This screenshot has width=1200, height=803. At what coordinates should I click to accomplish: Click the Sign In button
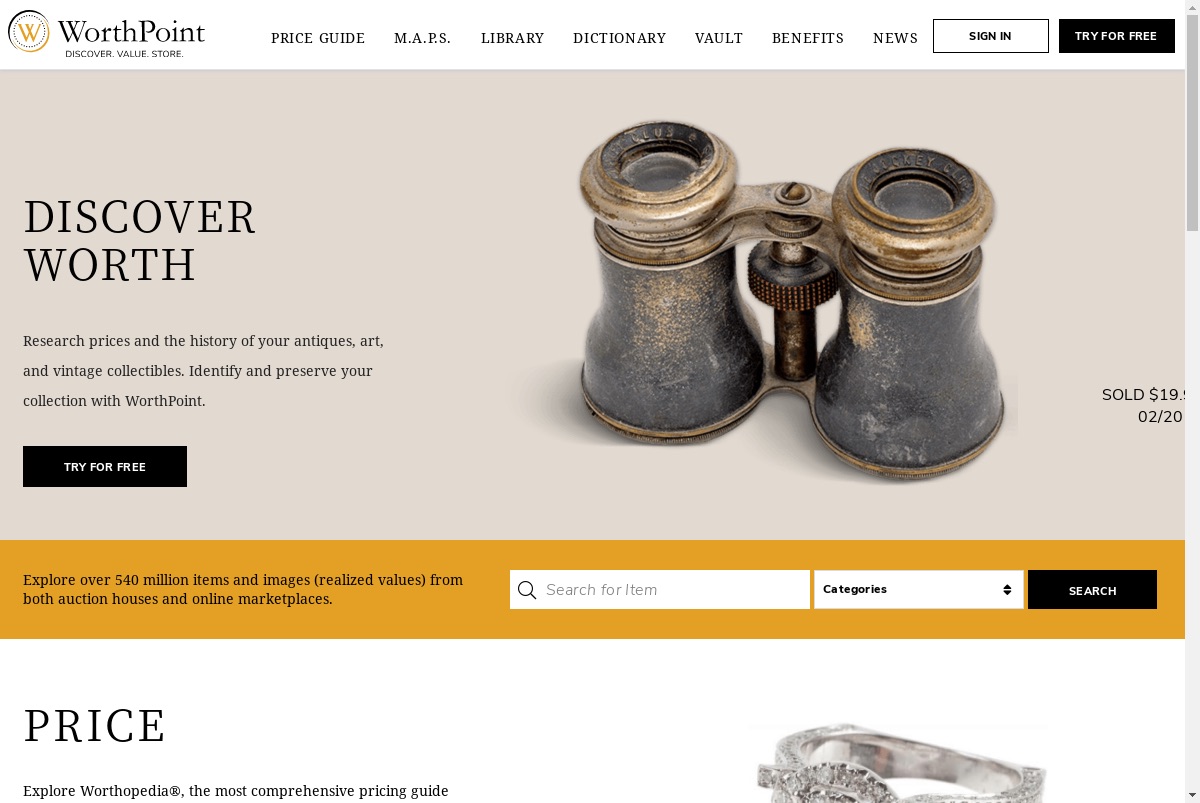(991, 36)
